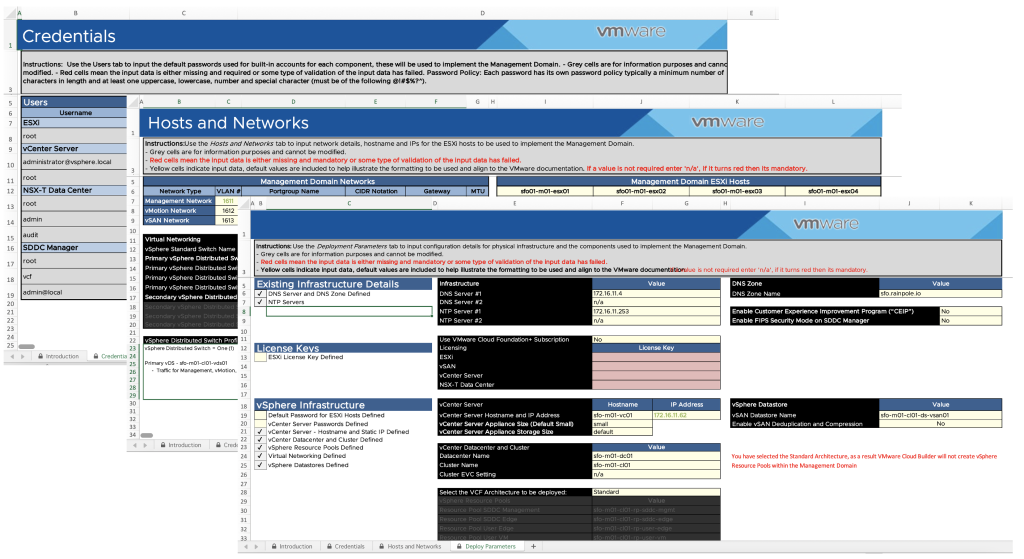Click administrator@vsphere.local username cell
This screenshot has width=1024, height=559.
74,162
